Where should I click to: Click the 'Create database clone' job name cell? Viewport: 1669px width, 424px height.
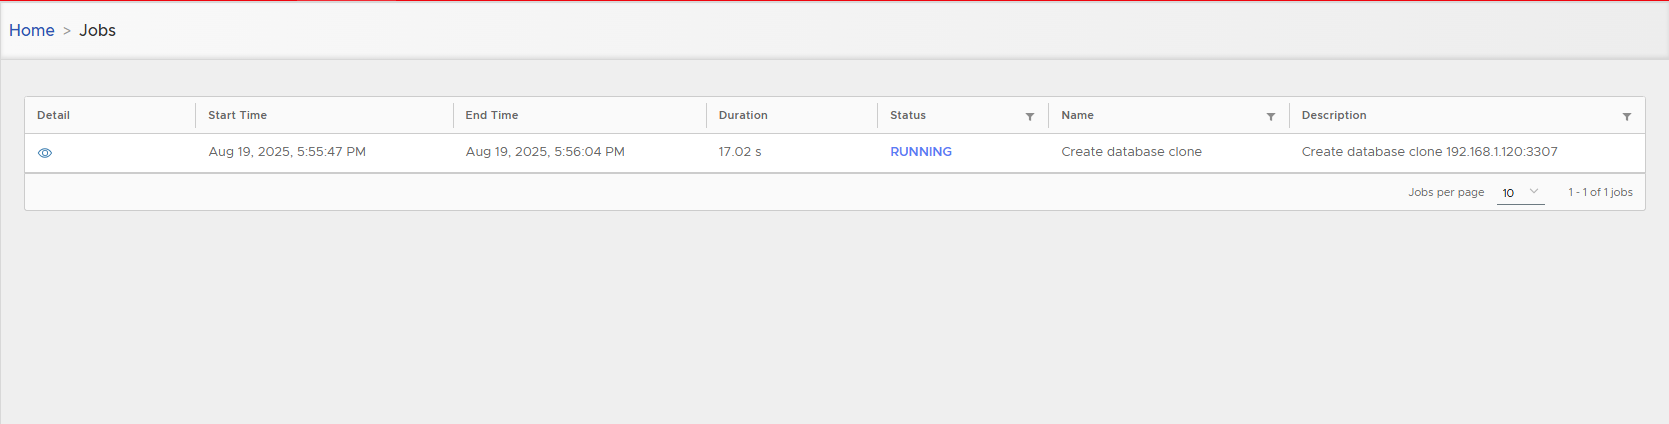[1131, 152]
